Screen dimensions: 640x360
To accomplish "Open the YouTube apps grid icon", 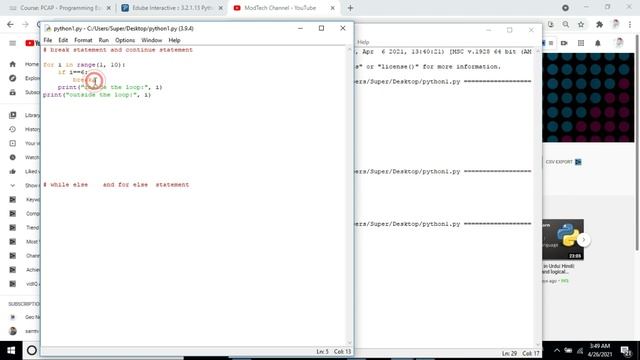I will point(581,43).
